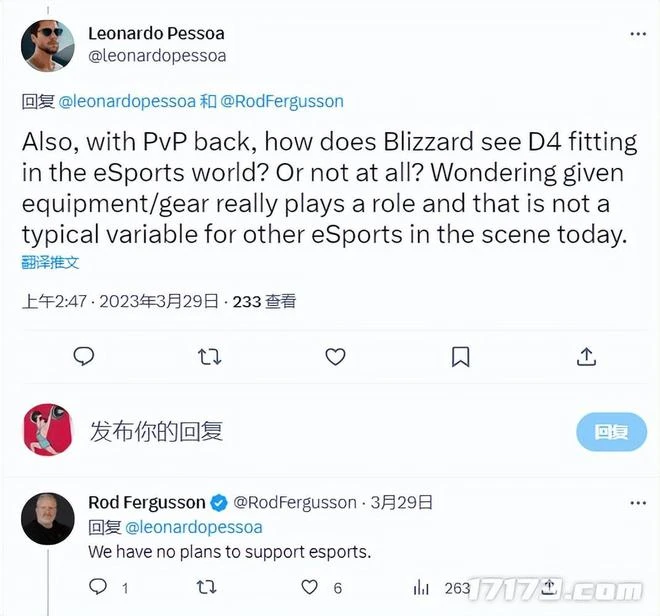View analytics bar chart on Rod Fergusson's reply
Viewport: 660px width, 616px height.
pos(421,587)
